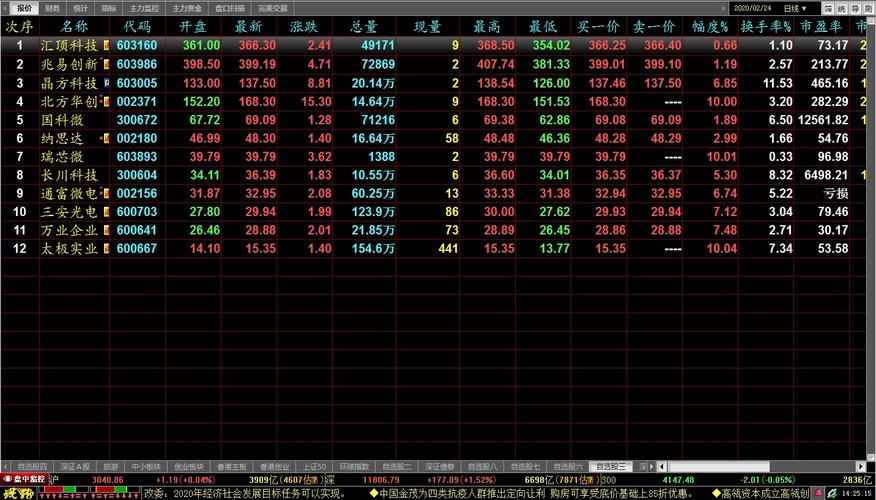The height and width of the screenshot is (500, 876).
Task: Switch to the 指标 tab
Action: pyautogui.click(x=109, y=8)
